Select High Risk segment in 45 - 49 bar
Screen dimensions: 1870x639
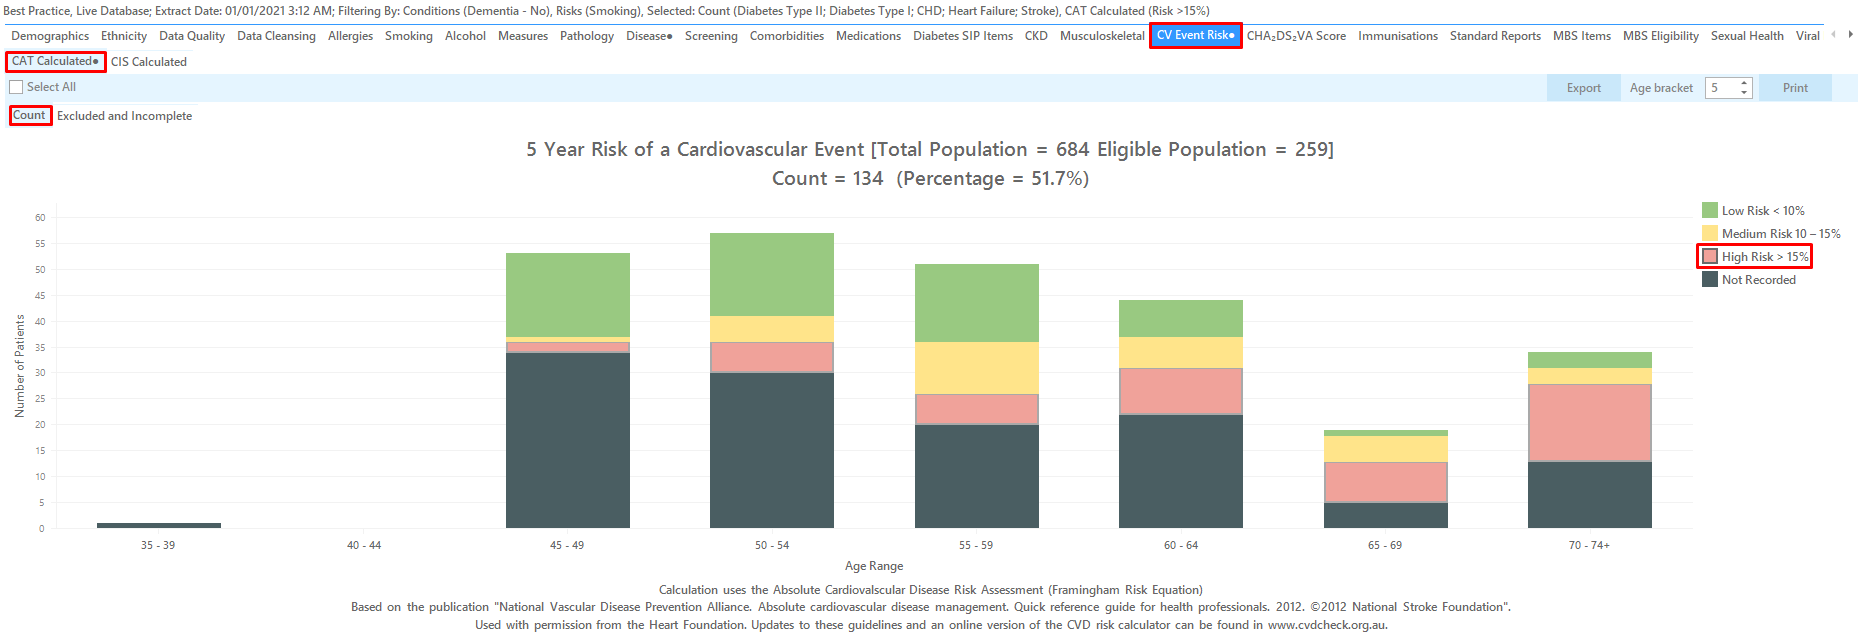pyautogui.click(x=567, y=347)
